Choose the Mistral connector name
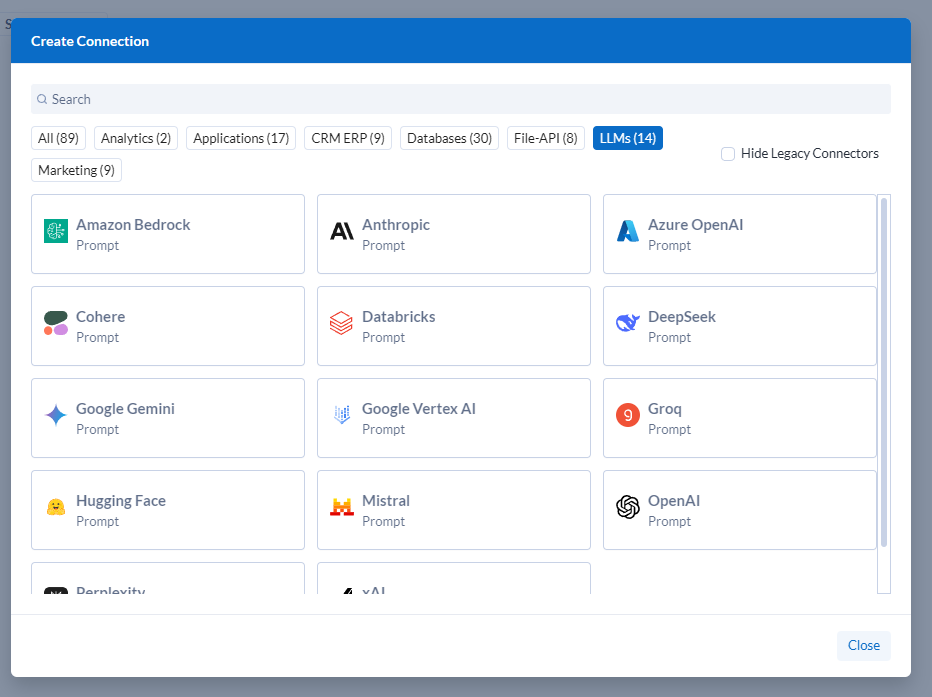Screen dimensions: 932x697 click(x=386, y=501)
